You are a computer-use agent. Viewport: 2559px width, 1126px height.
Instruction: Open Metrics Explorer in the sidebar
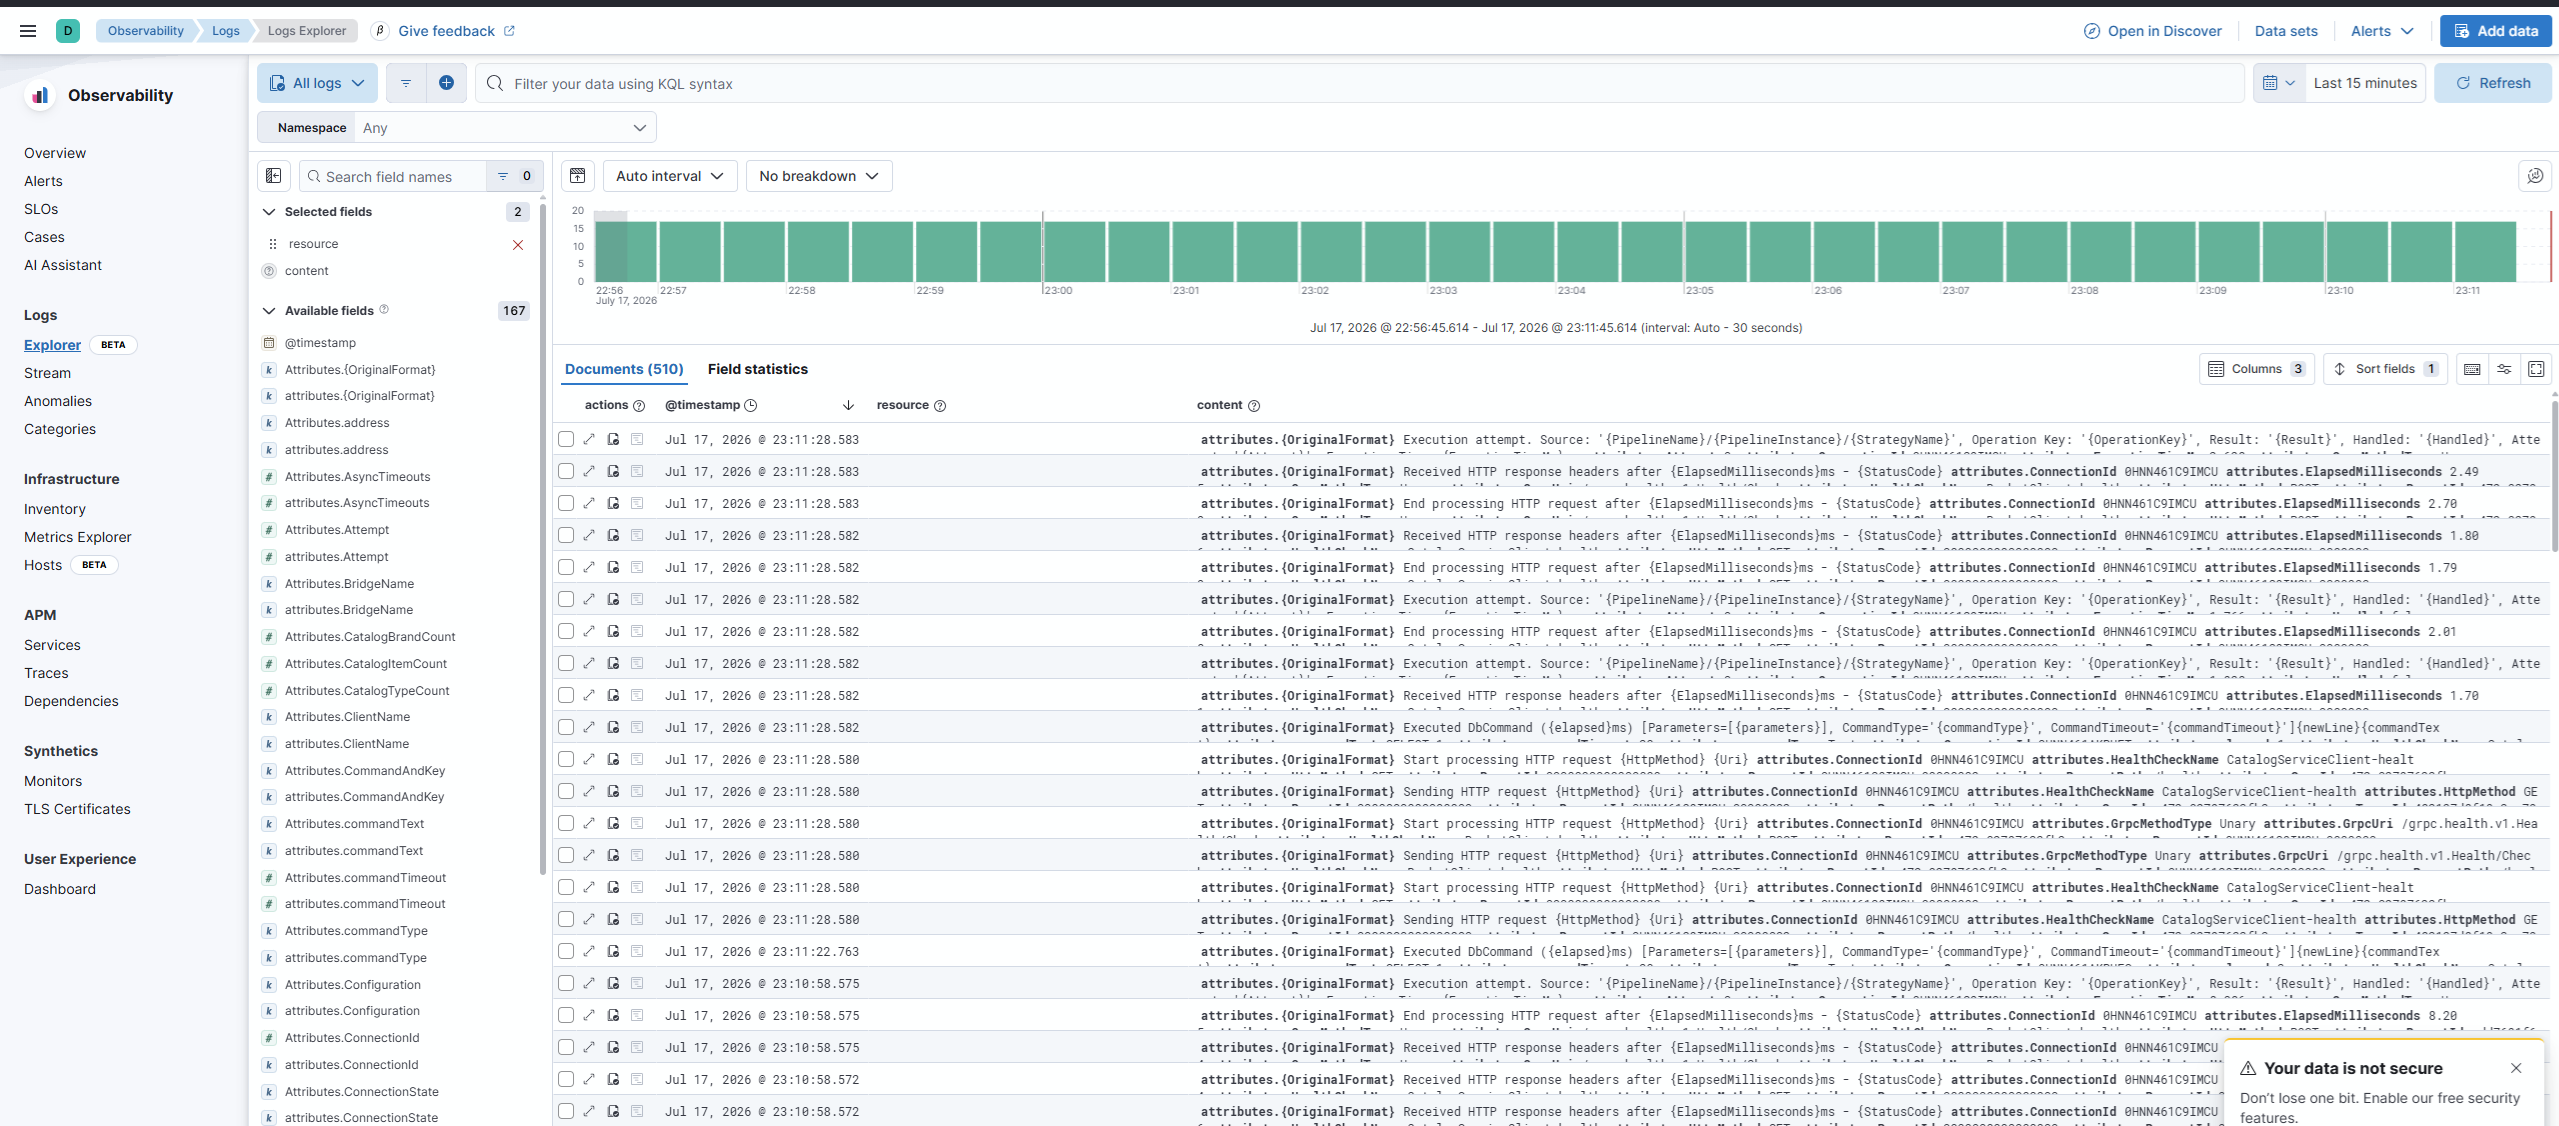click(78, 537)
